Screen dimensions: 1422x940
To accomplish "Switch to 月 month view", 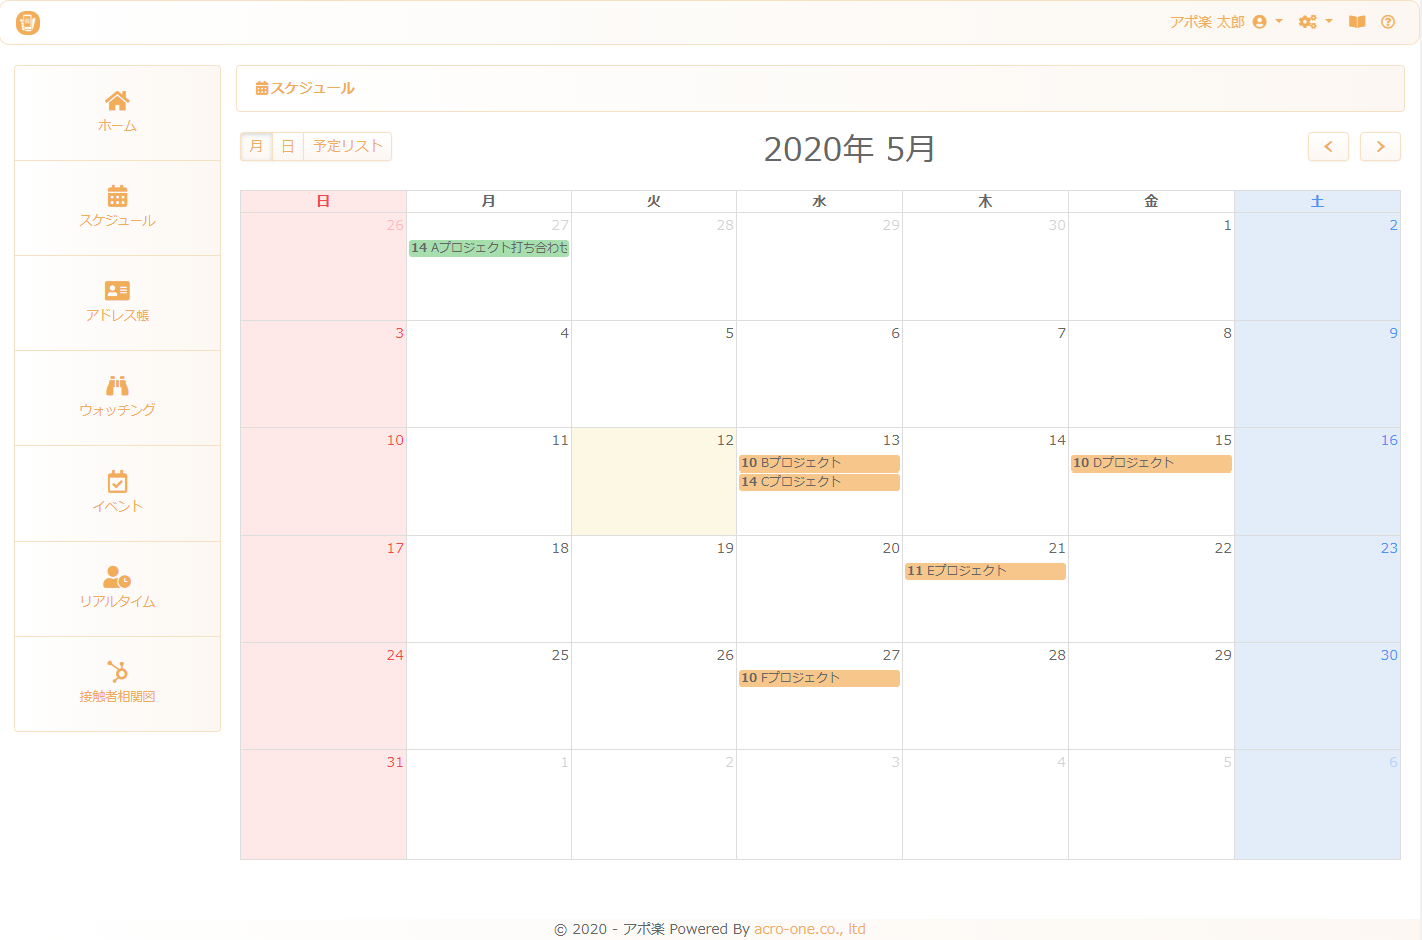I will pos(256,146).
